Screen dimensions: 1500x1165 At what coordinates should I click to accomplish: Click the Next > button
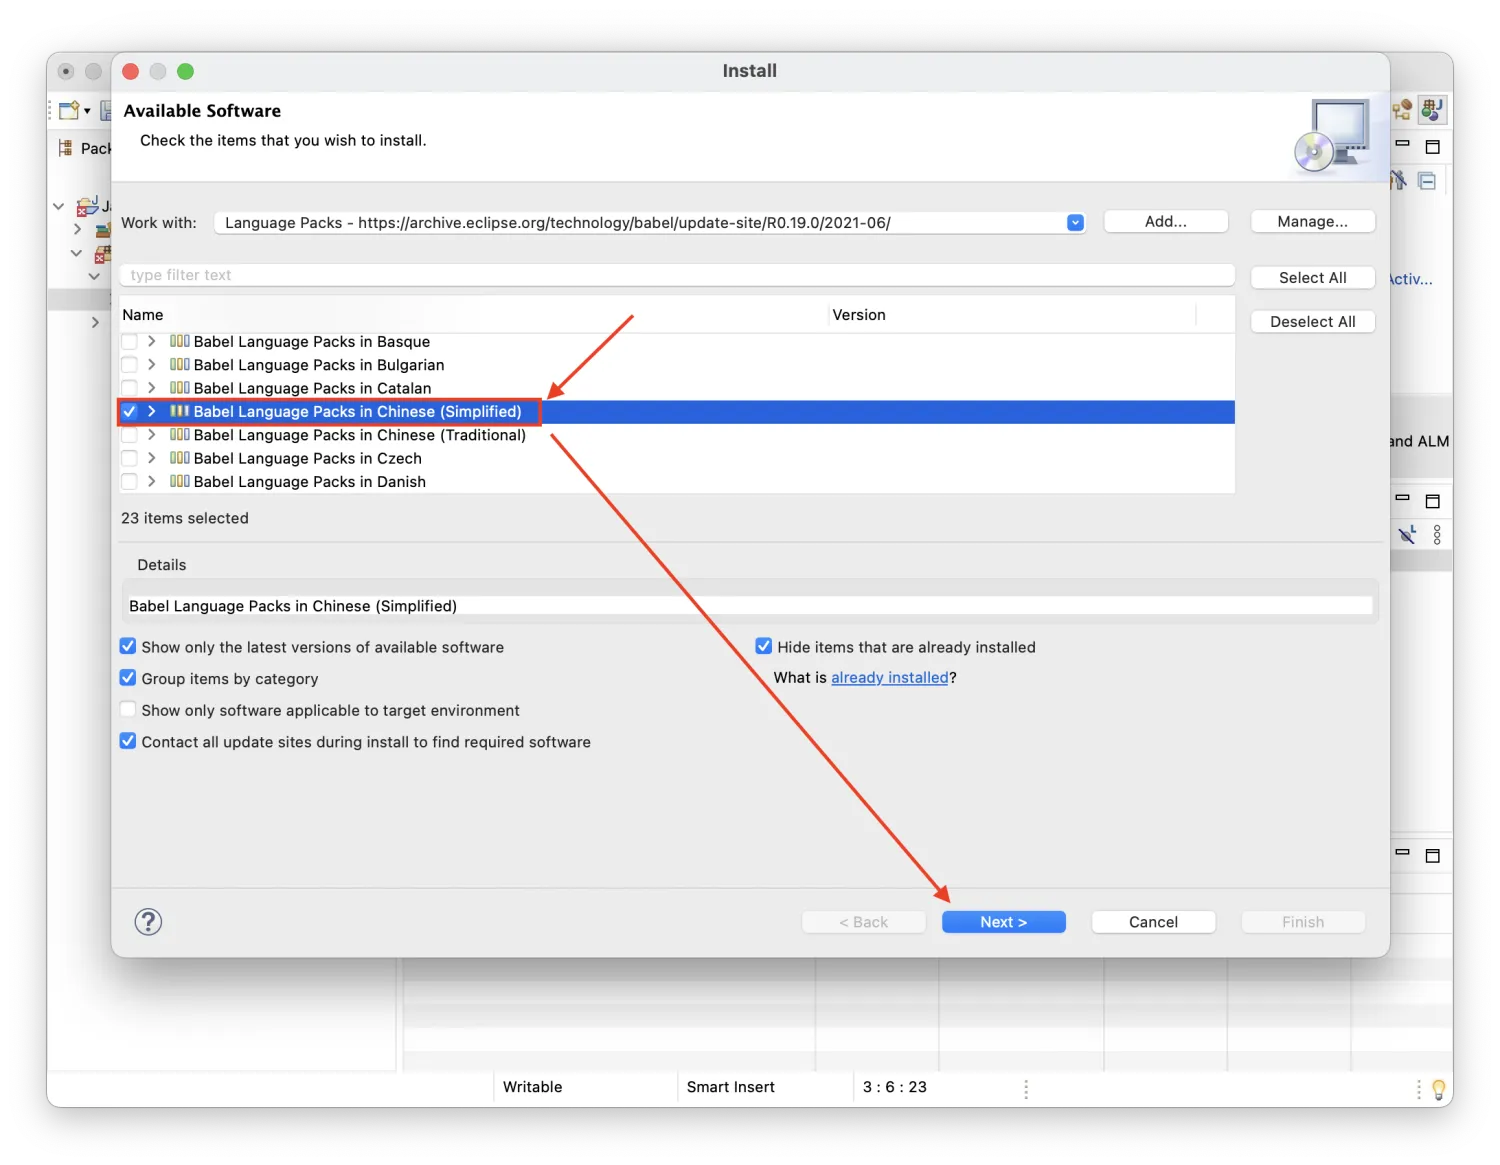pos(1003,922)
